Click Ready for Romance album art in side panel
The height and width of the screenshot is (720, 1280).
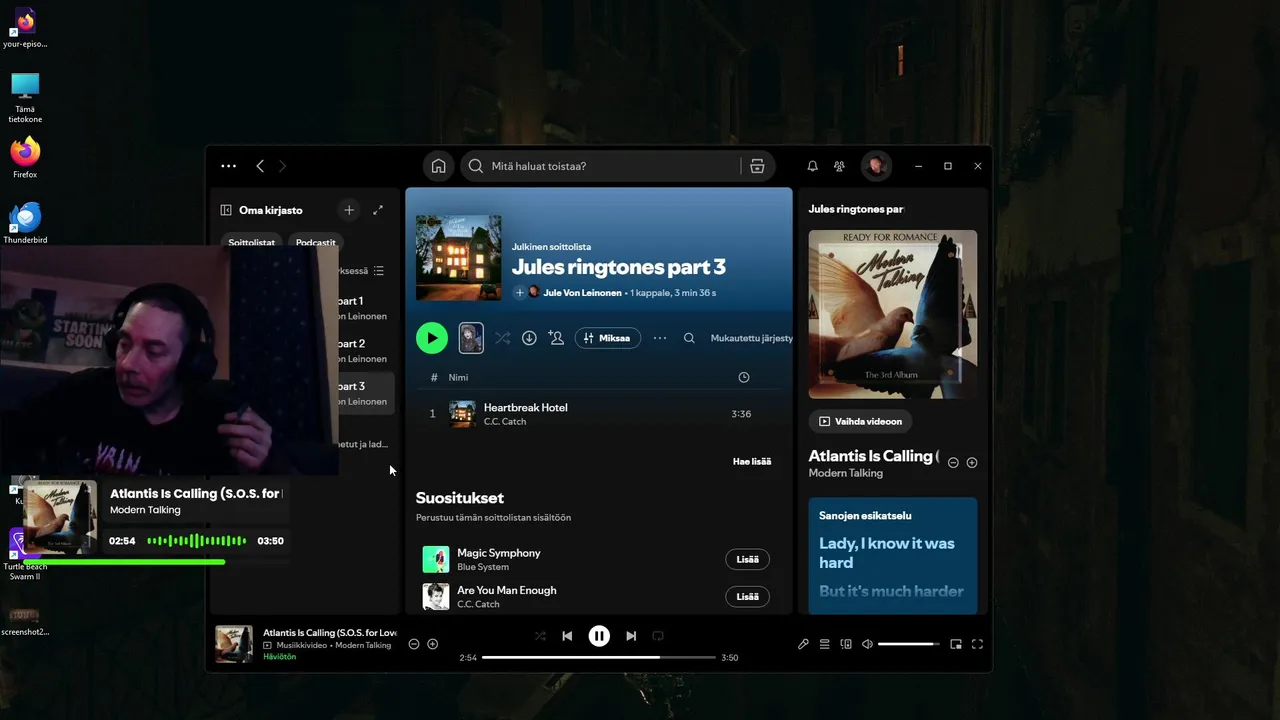893,314
